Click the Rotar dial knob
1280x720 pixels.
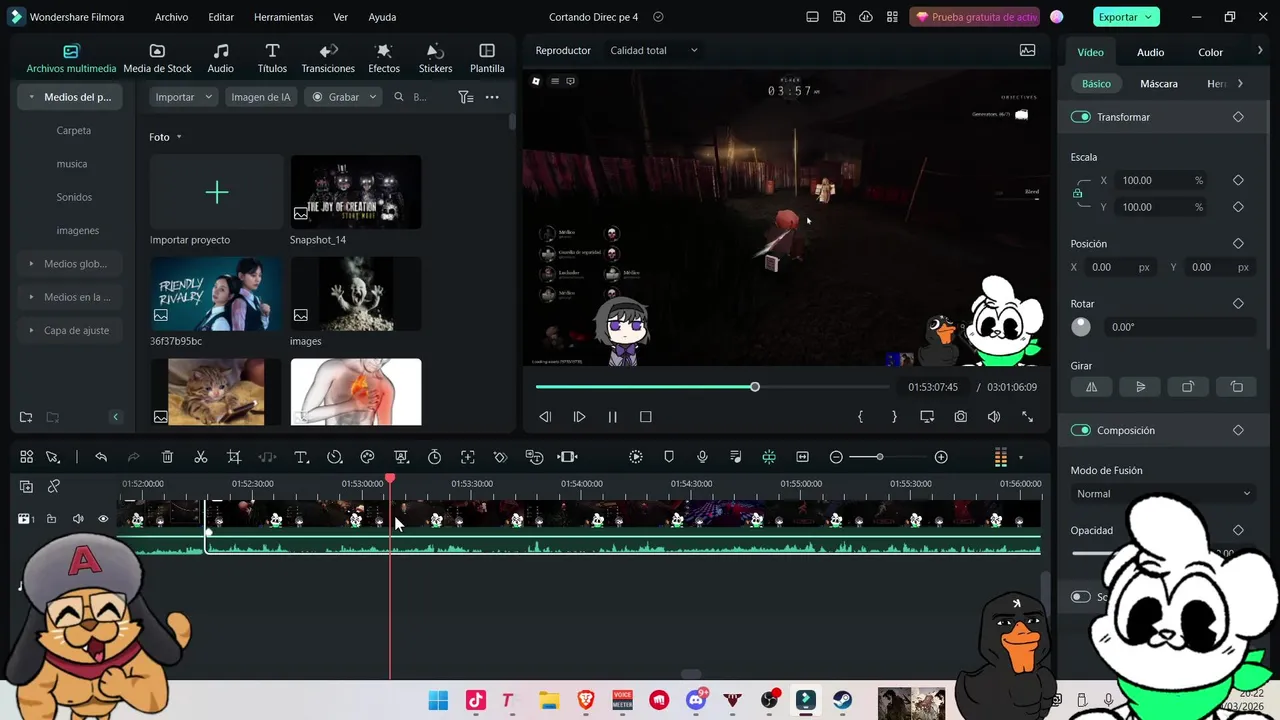coord(1081,327)
